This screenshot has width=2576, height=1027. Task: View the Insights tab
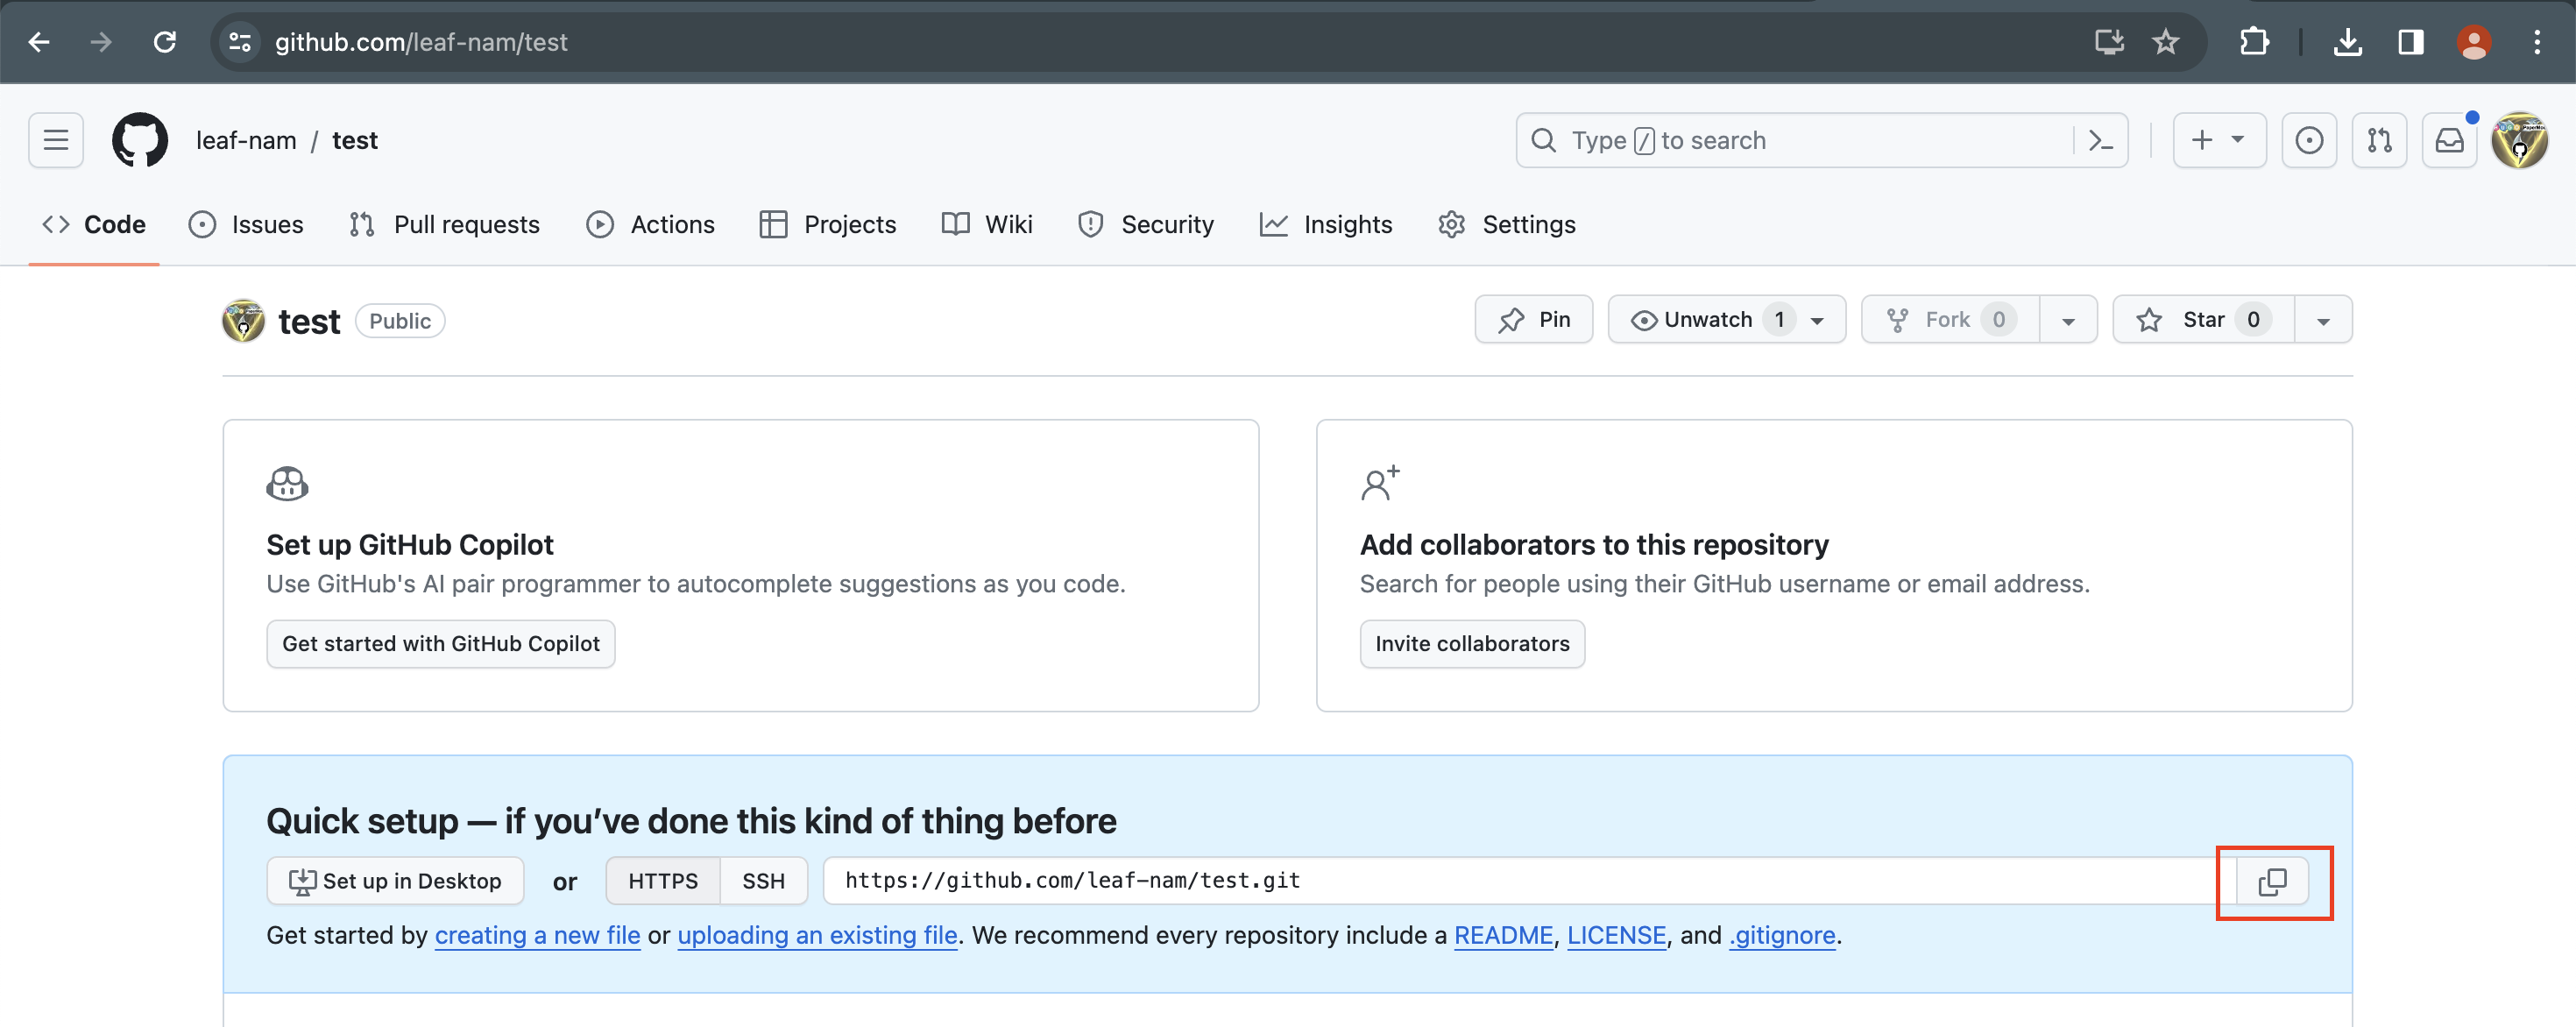[x=1326, y=225]
